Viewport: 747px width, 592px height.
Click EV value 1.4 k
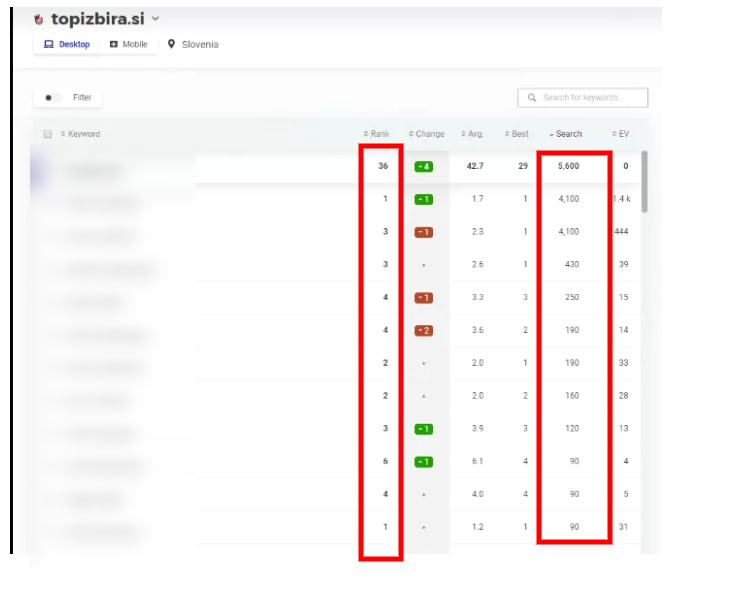[622, 199]
